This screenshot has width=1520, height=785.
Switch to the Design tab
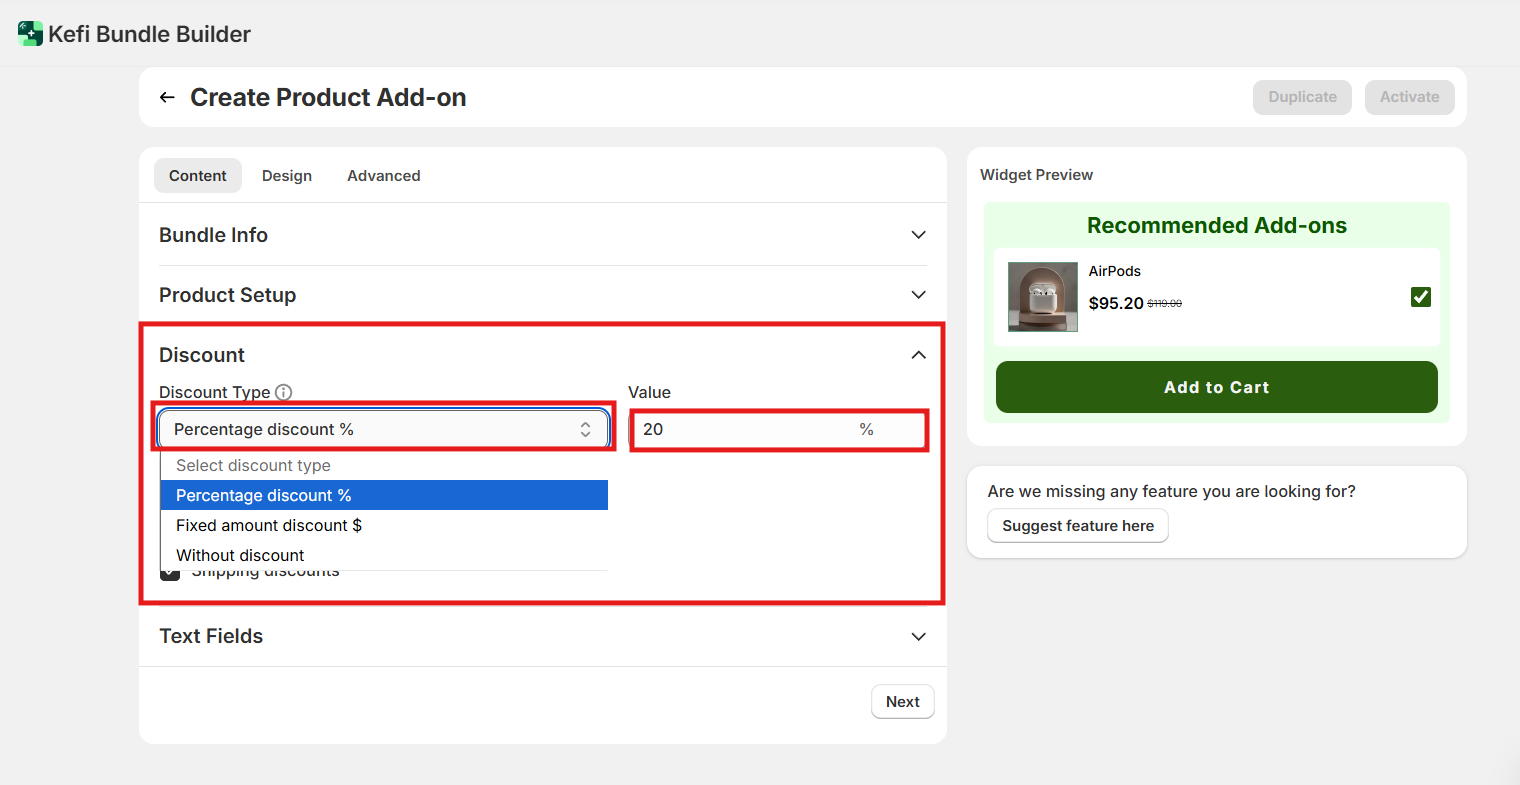tap(287, 176)
